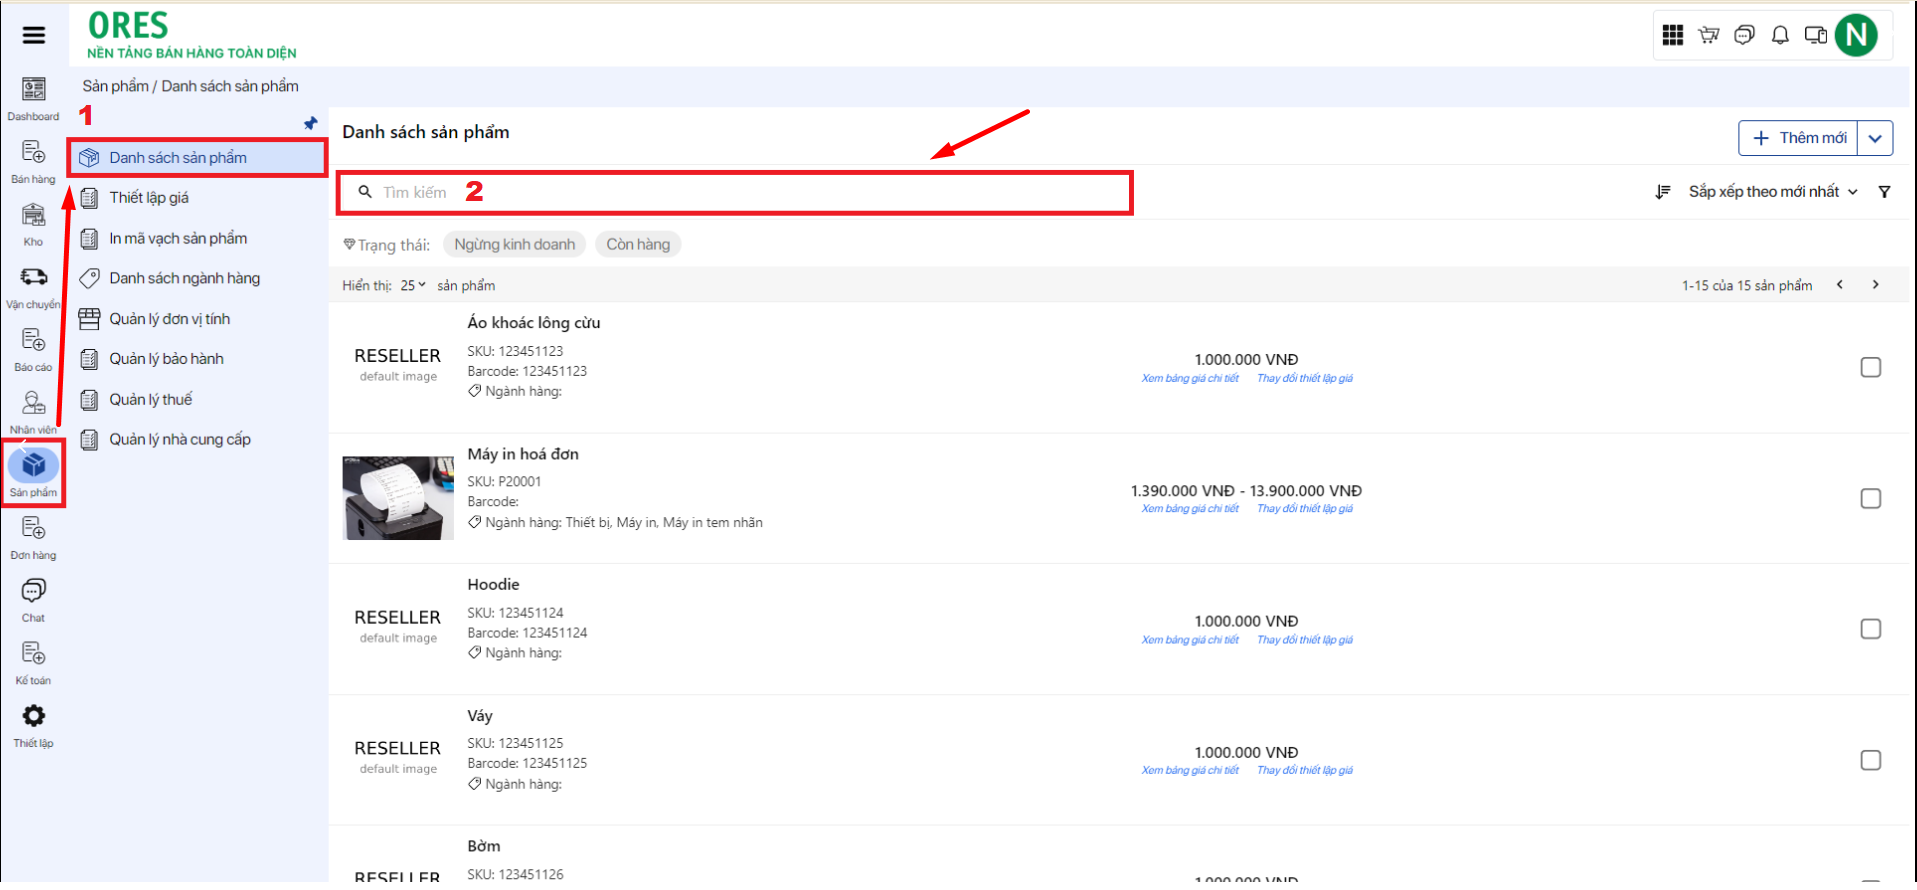Filter by Ngừng kinh doanh status
This screenshot has width=1917, height=890.
514,245
